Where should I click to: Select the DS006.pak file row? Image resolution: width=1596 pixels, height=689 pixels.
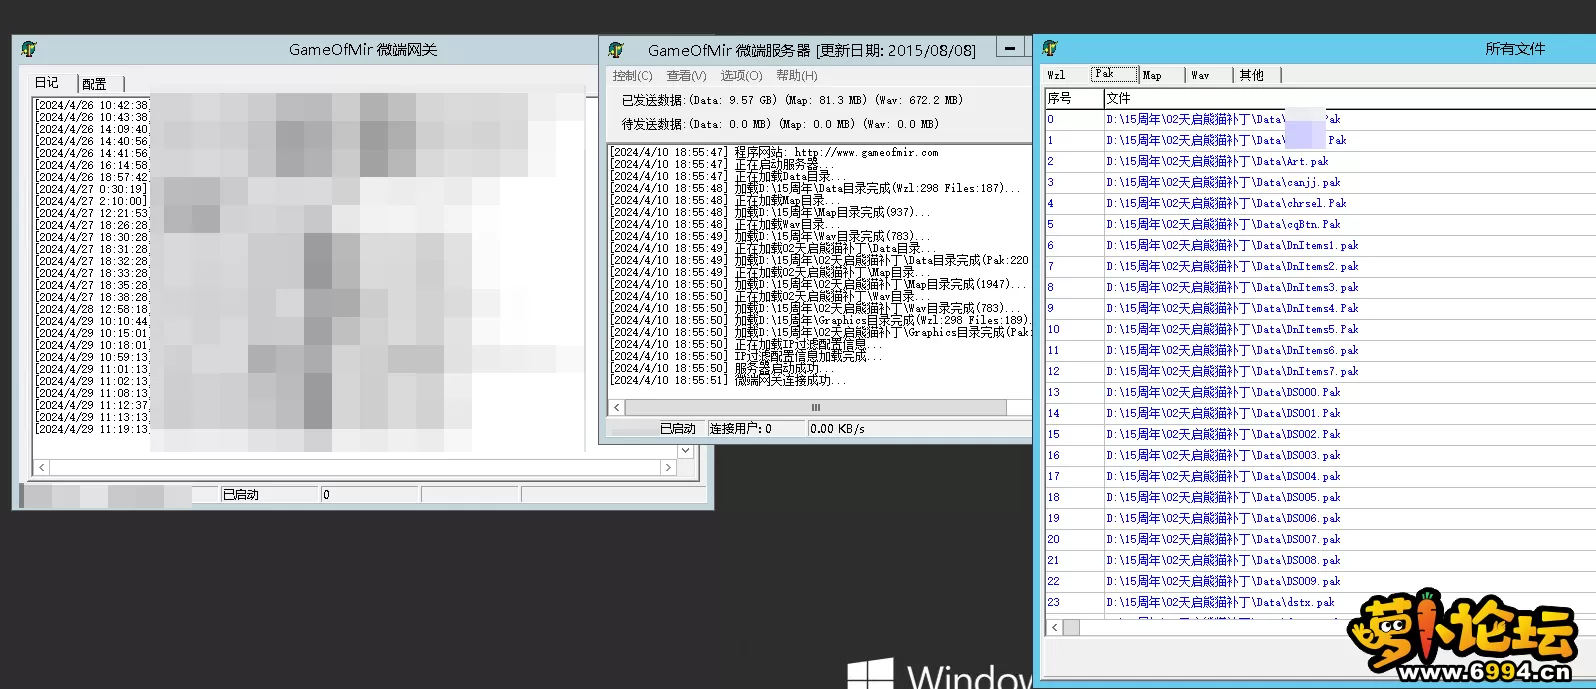point(1320,518)
